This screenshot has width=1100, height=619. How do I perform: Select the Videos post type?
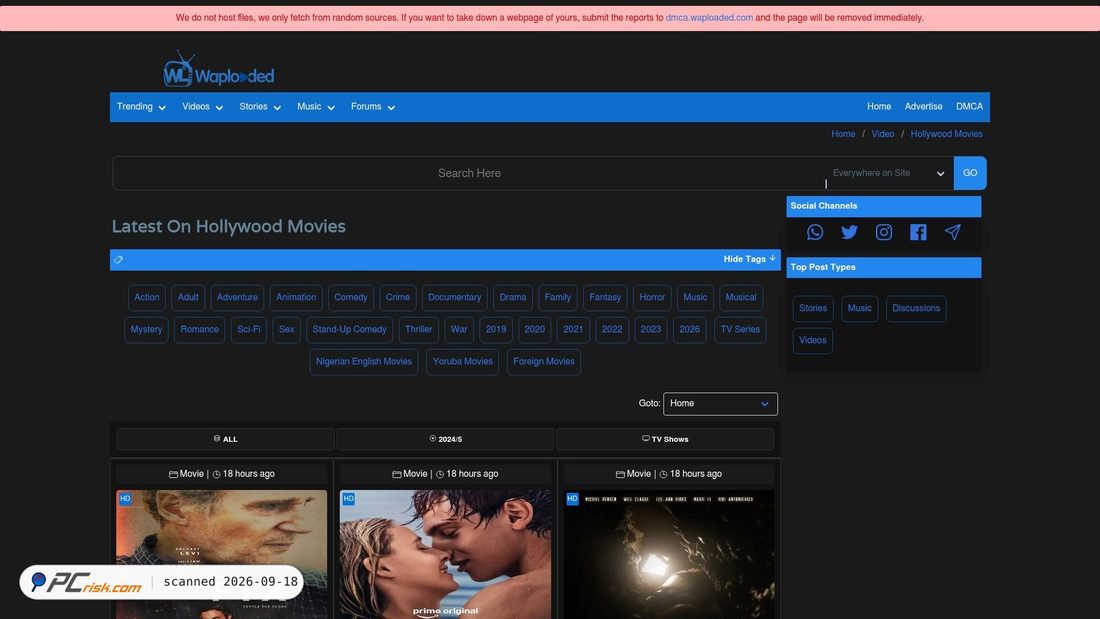812,341
